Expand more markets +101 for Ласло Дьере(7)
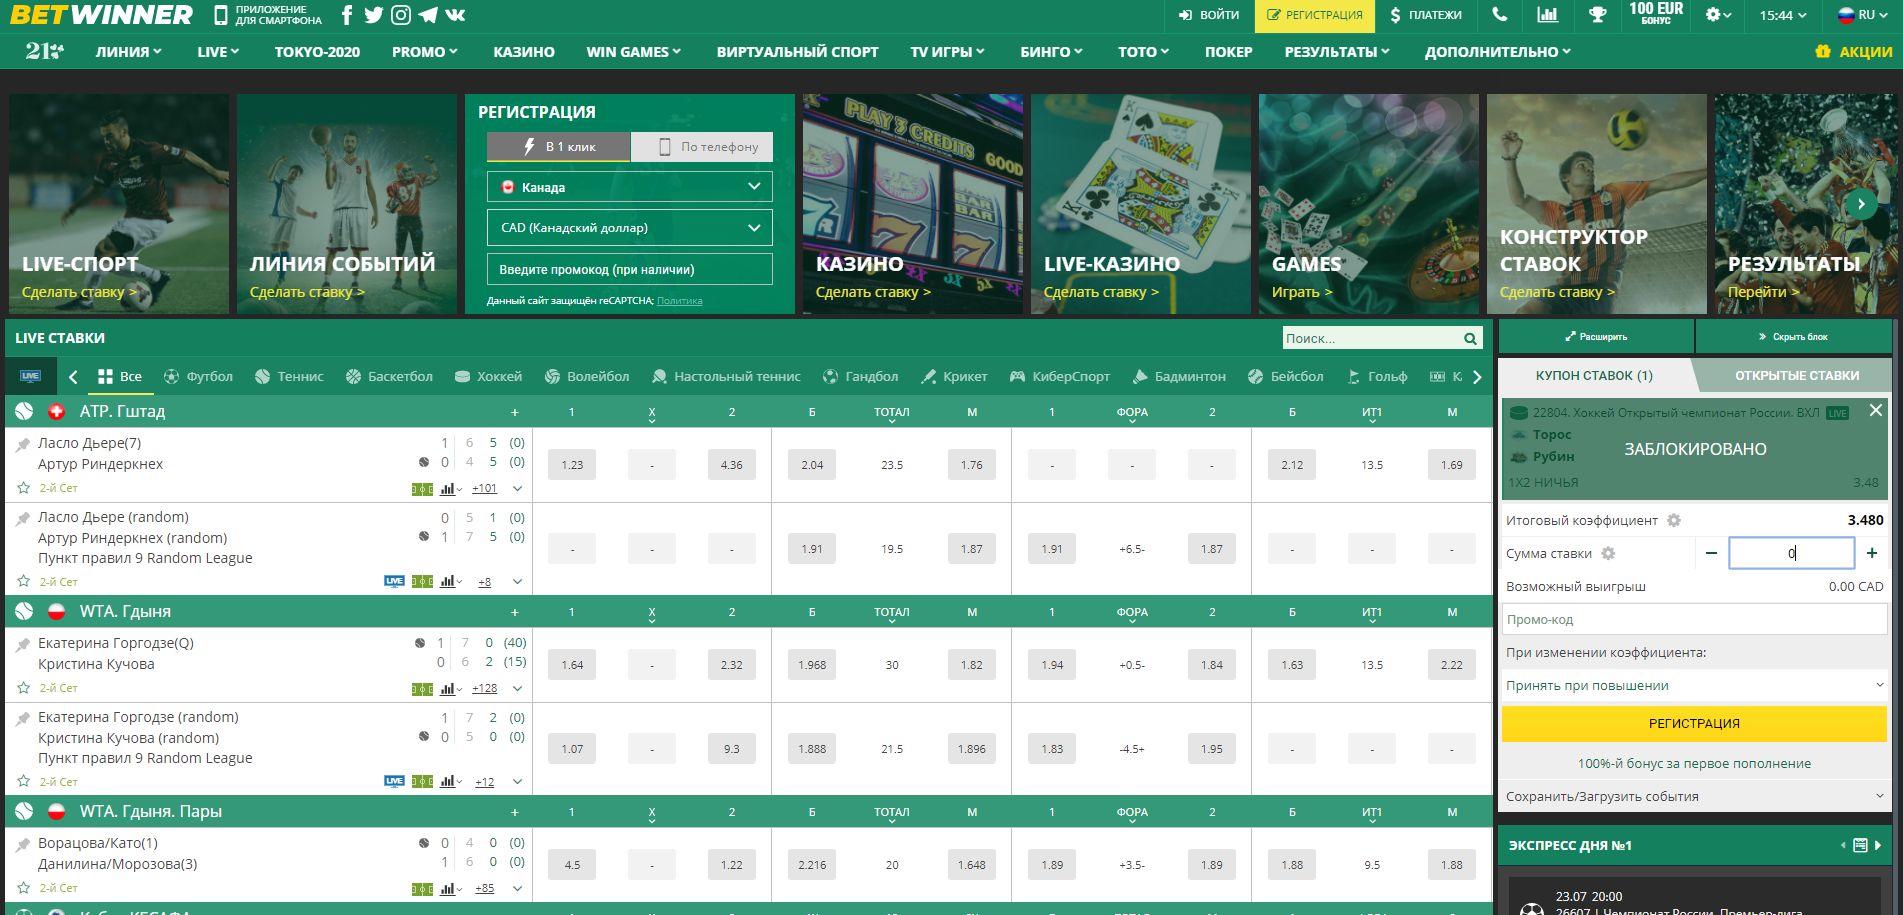The height and width of the screenshot is (915, 1903). (x=485, y=488)
